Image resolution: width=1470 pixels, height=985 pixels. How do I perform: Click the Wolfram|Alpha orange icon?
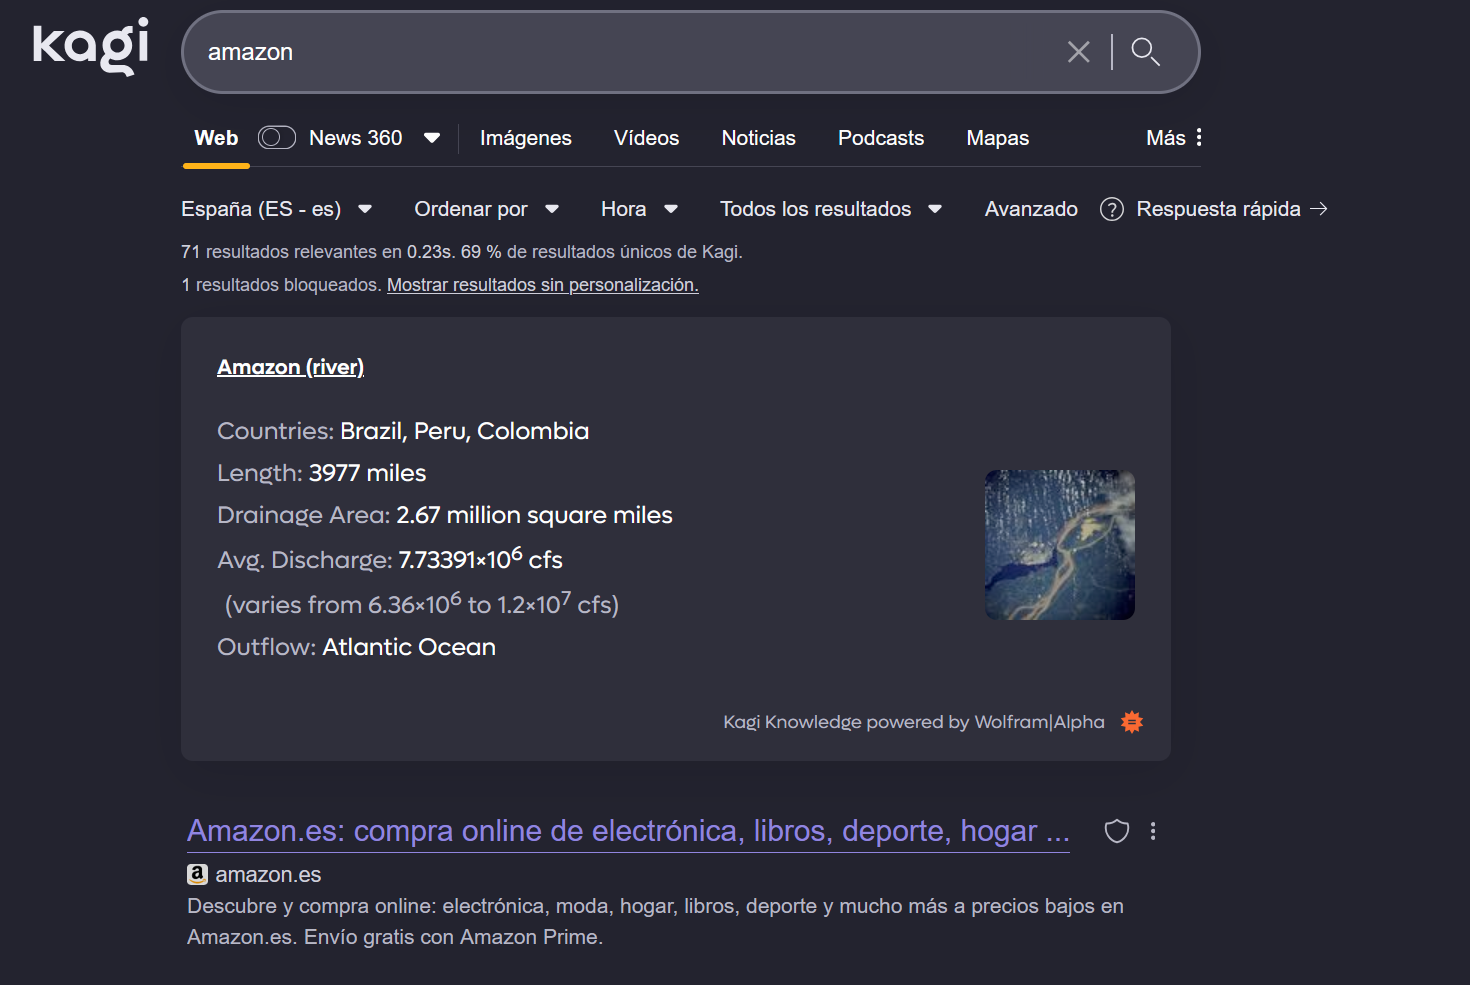(x=1132, y=722)
